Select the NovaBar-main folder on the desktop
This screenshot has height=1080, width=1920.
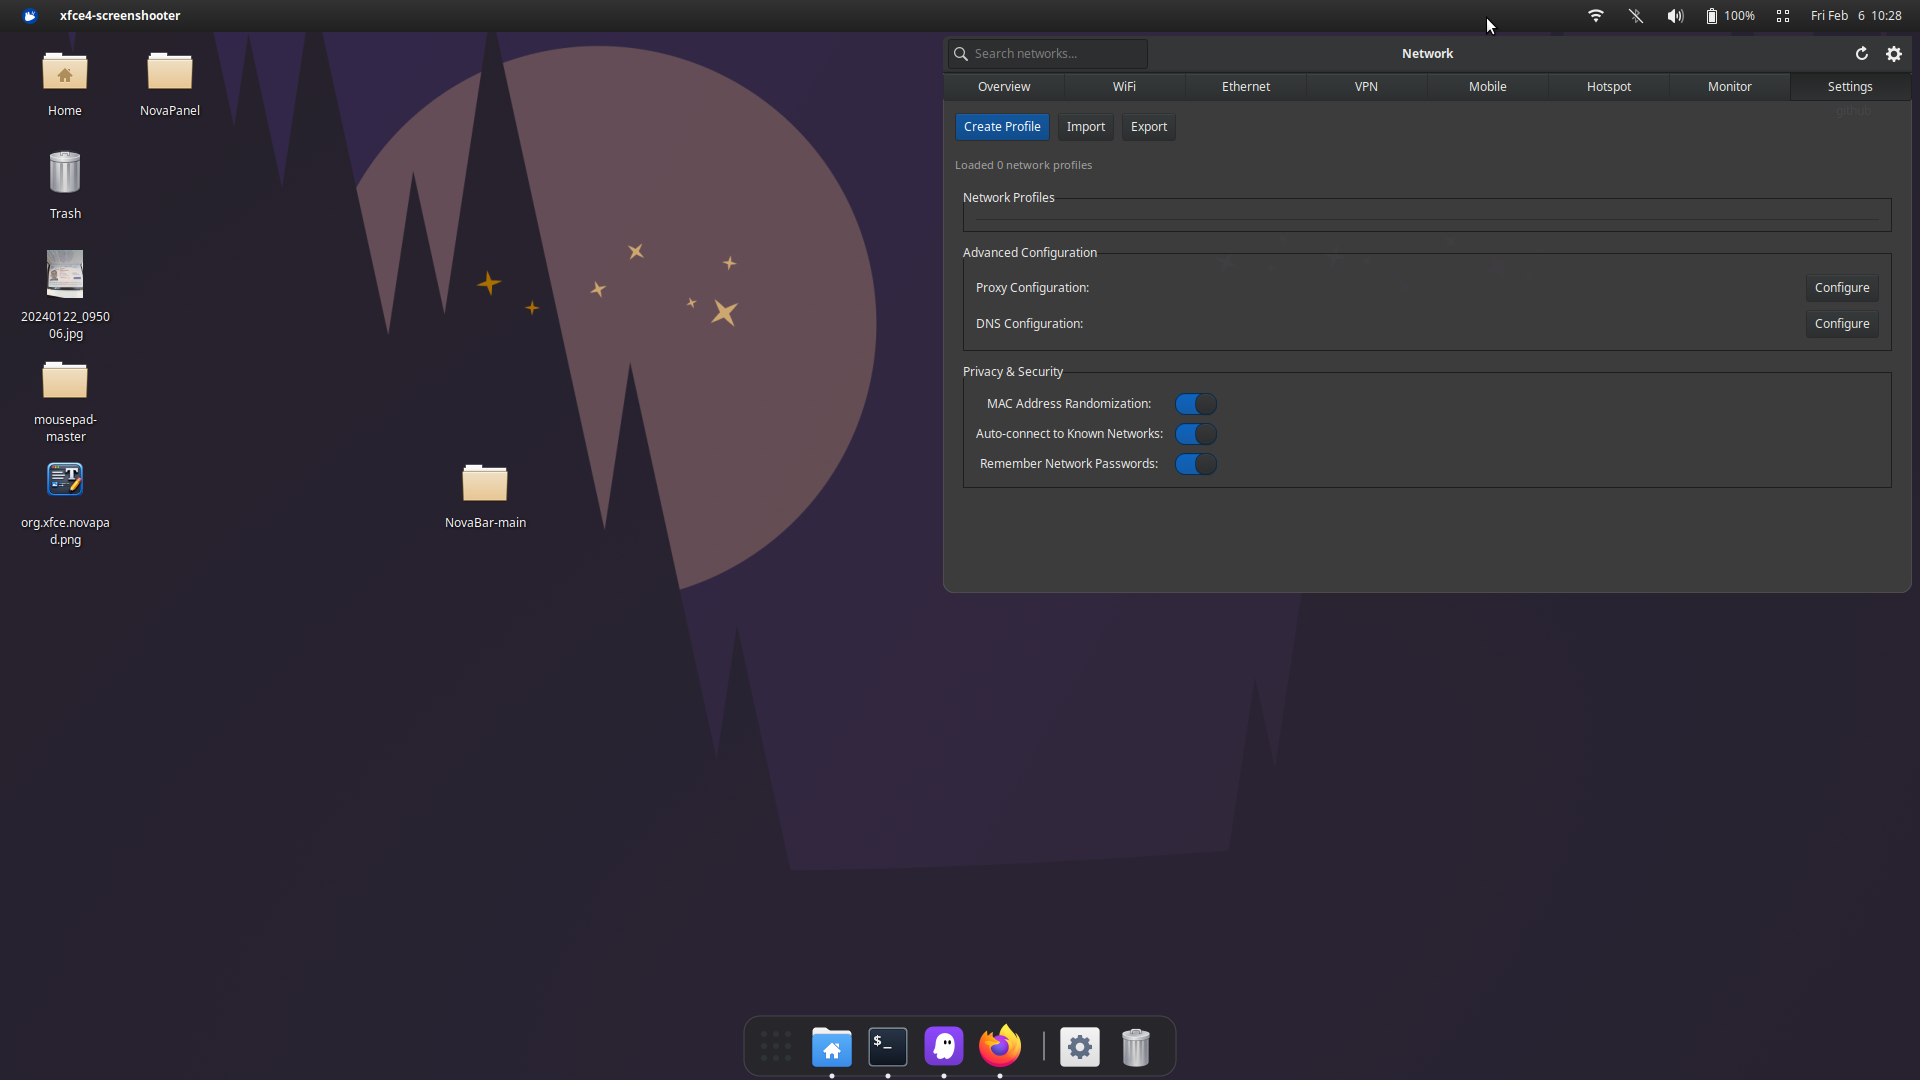[485, 496]
